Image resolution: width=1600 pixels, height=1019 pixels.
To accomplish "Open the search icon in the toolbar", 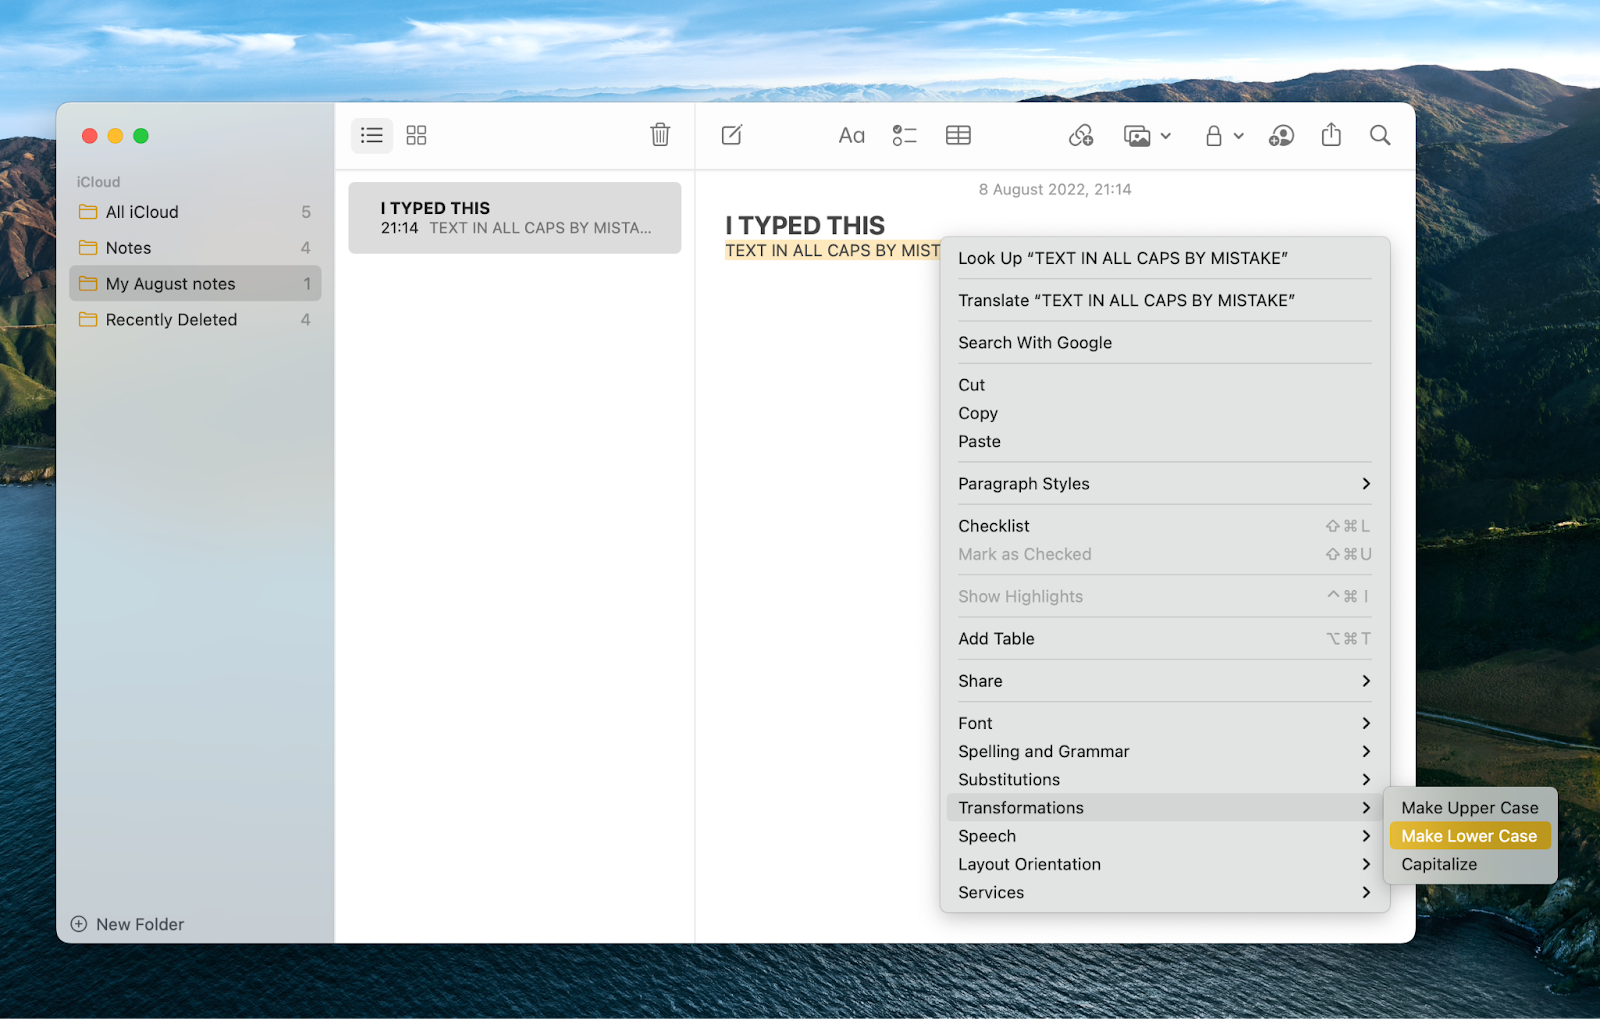I will coord(1380,135).
